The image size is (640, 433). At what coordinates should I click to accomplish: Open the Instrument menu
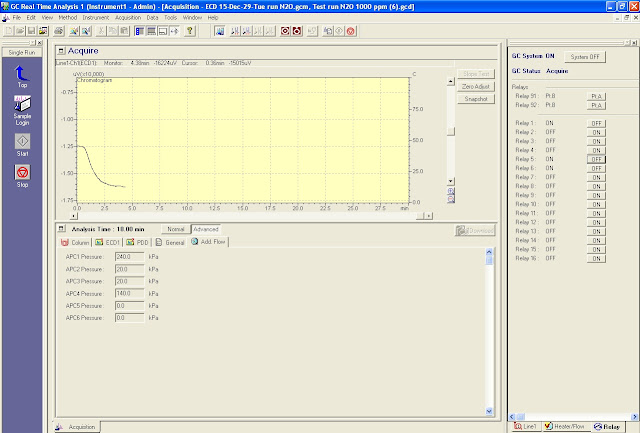pyautogui.click(x=96, y=18)
